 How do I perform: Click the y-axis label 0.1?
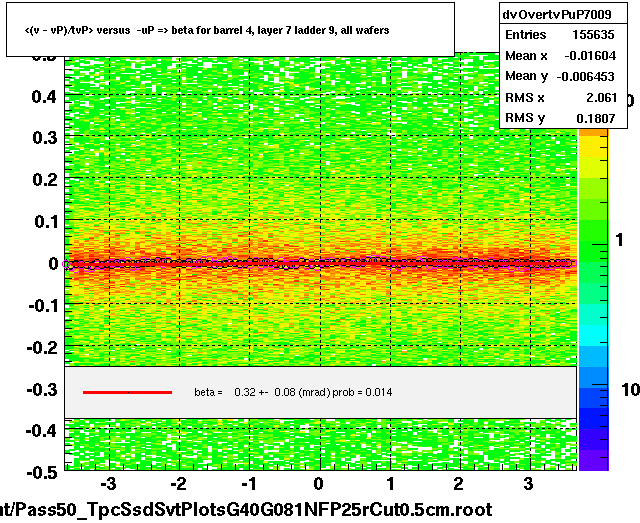(x=46, y=222)
